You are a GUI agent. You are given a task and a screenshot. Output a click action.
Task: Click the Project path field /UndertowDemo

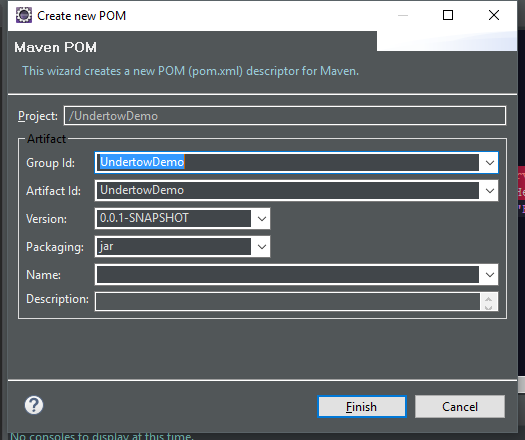click(285, 116)
